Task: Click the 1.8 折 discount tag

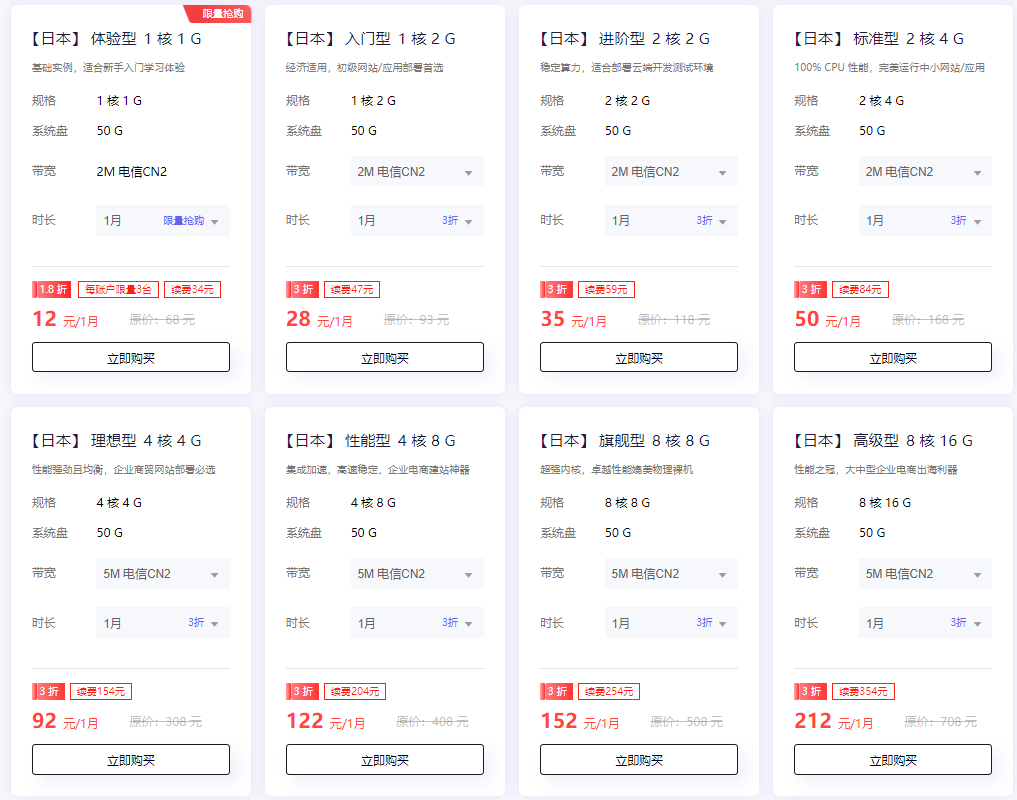Action: tap(52, 289)
